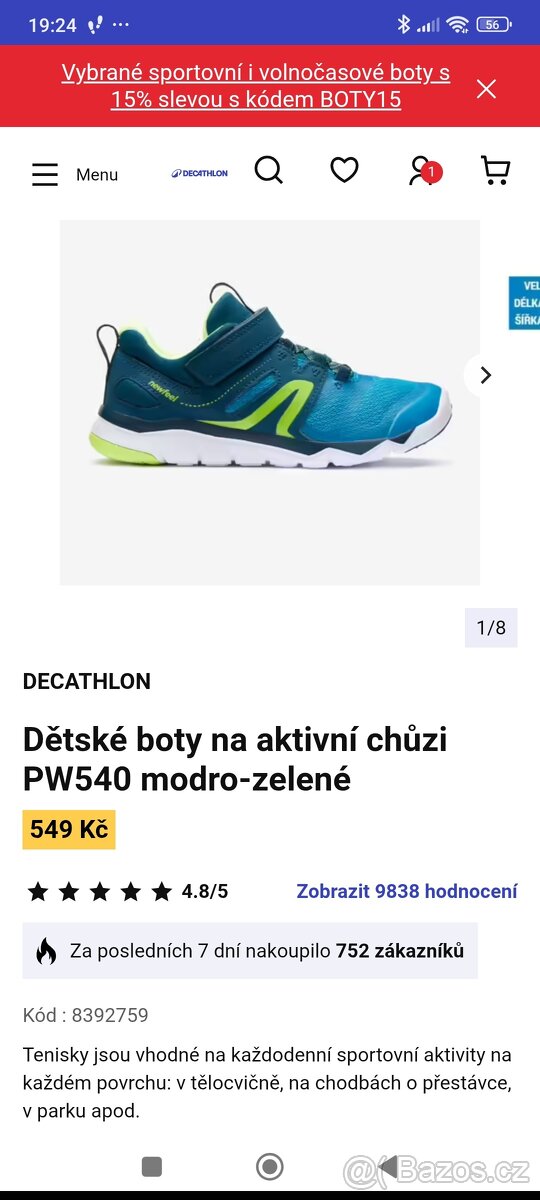Show next product image arrow

tap(486, 375)
